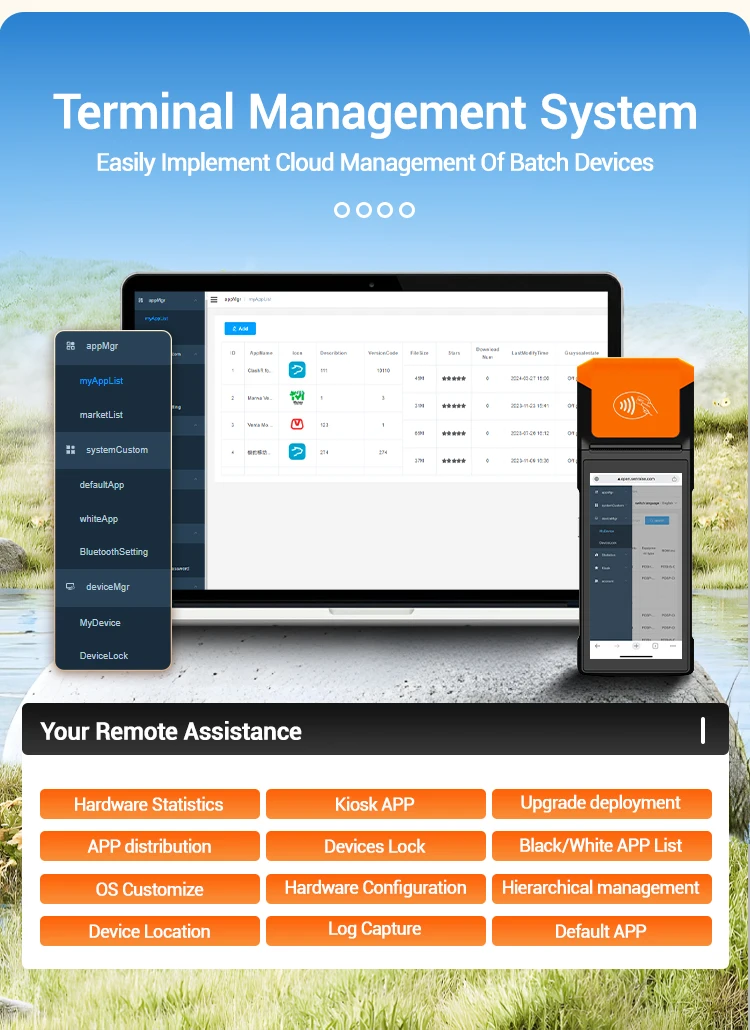The image size is (750, 1030).
Task: Open DeviceLock in the floating sidebar
Action: tap(104, 656)
